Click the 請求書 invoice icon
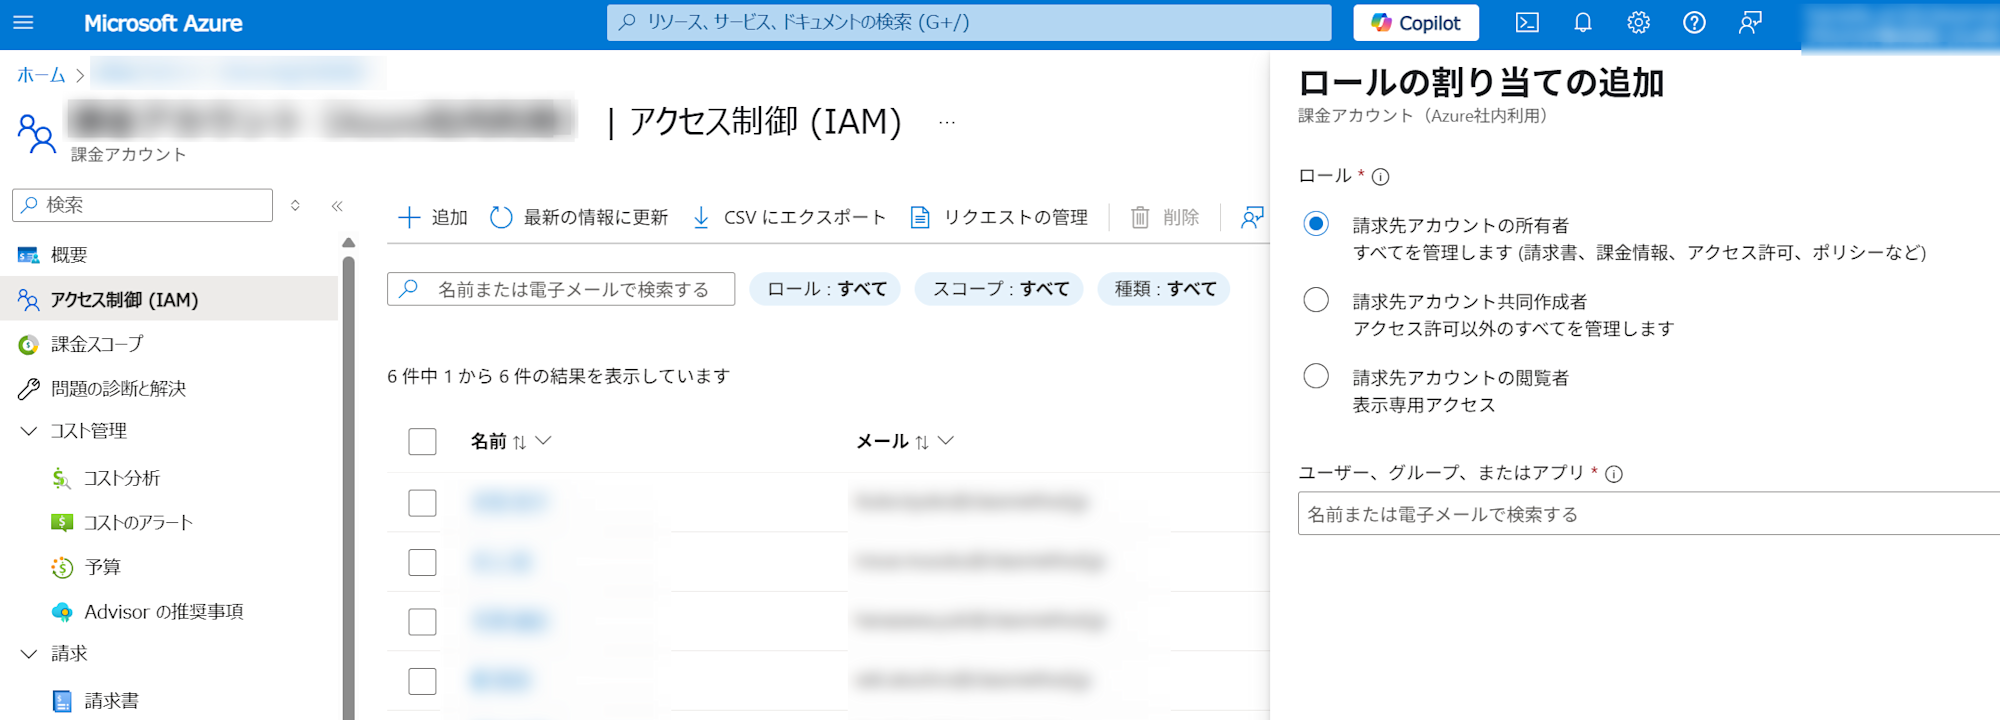 pyautogui.click(x=62, y=701)
